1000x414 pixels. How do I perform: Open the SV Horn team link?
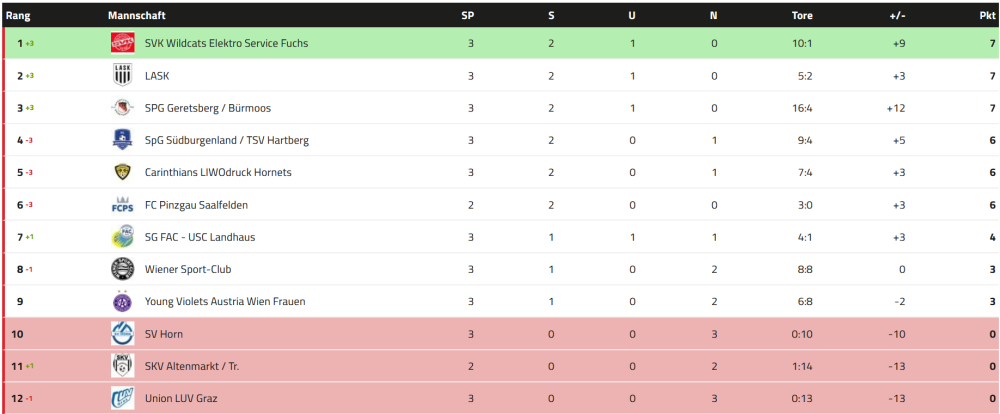[x=164, y=334]
